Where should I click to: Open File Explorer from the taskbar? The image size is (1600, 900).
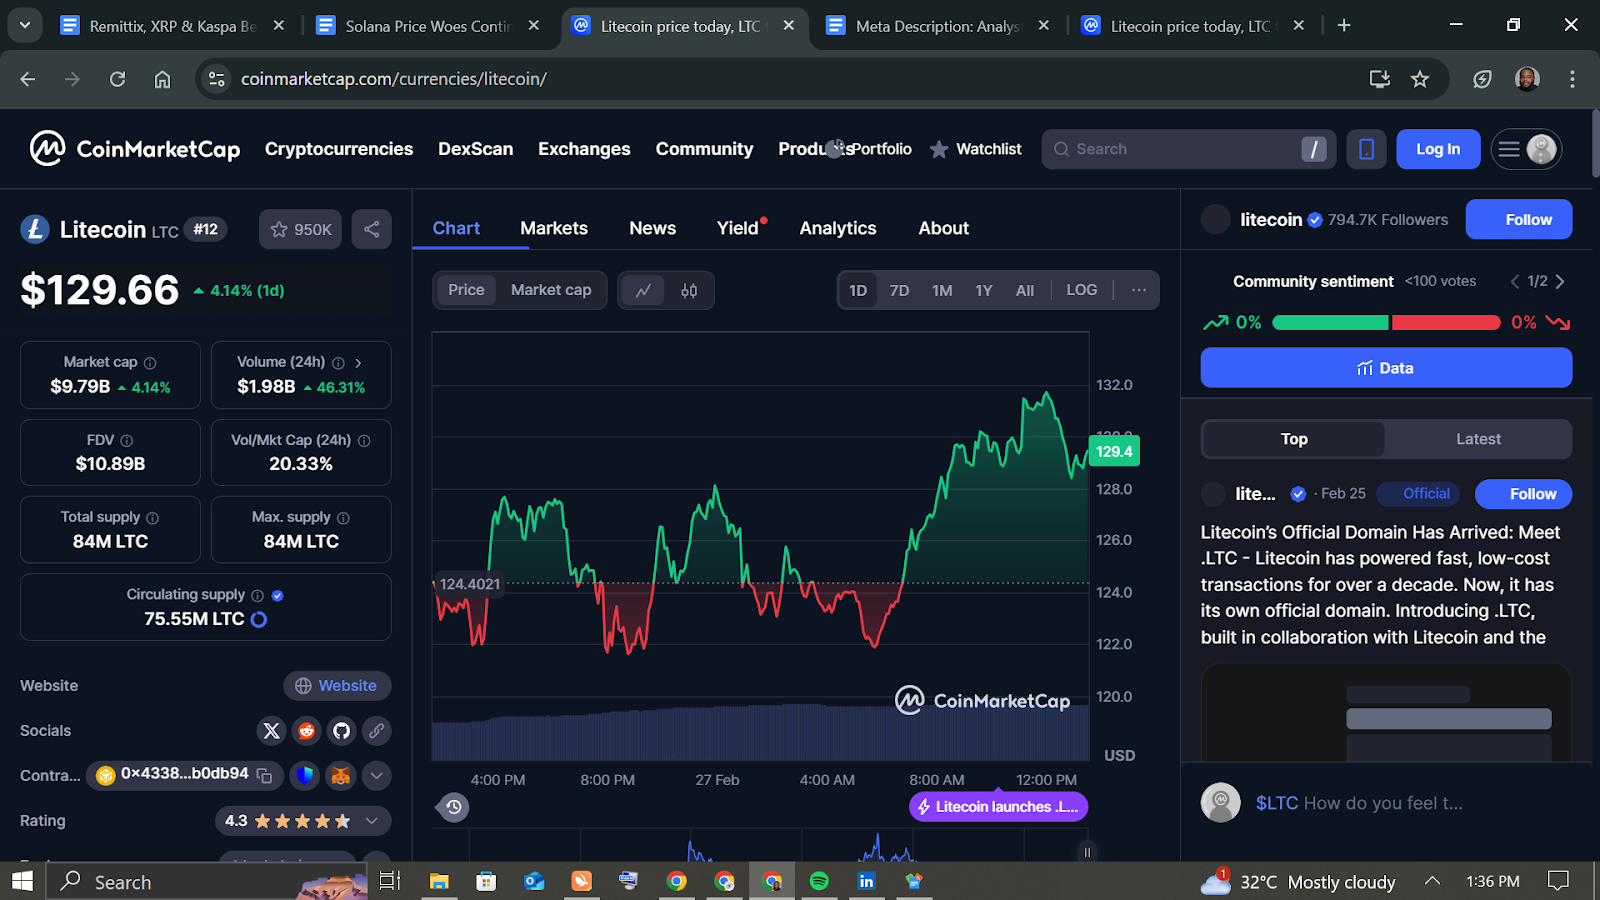439,881
